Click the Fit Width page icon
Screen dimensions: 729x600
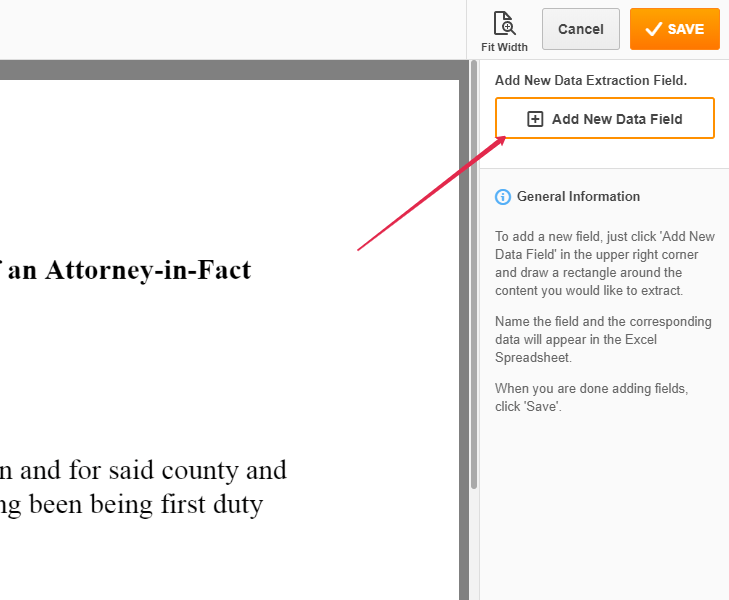click(504, 23)
